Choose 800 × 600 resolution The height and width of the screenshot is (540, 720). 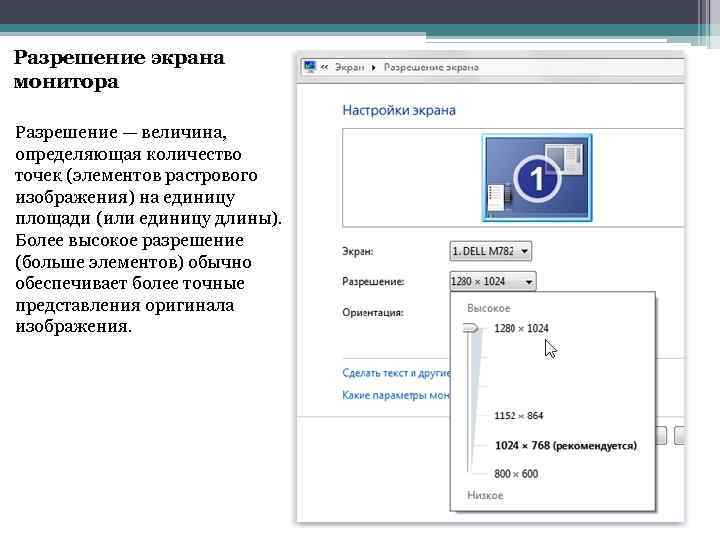tap(516, 473)
